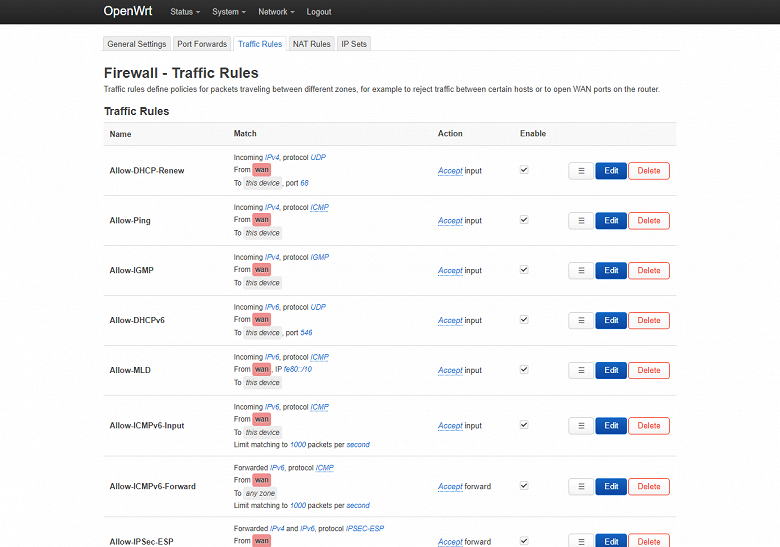Click the Logout link
Viewport: 780px width, 547px height.
pyautogui.click(x=319, y=12)
